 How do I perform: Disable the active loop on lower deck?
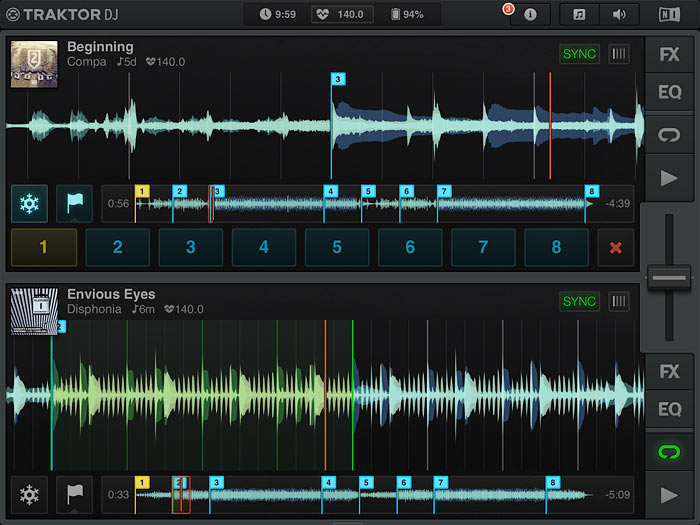pyautogui.click(x=669, y=452)
